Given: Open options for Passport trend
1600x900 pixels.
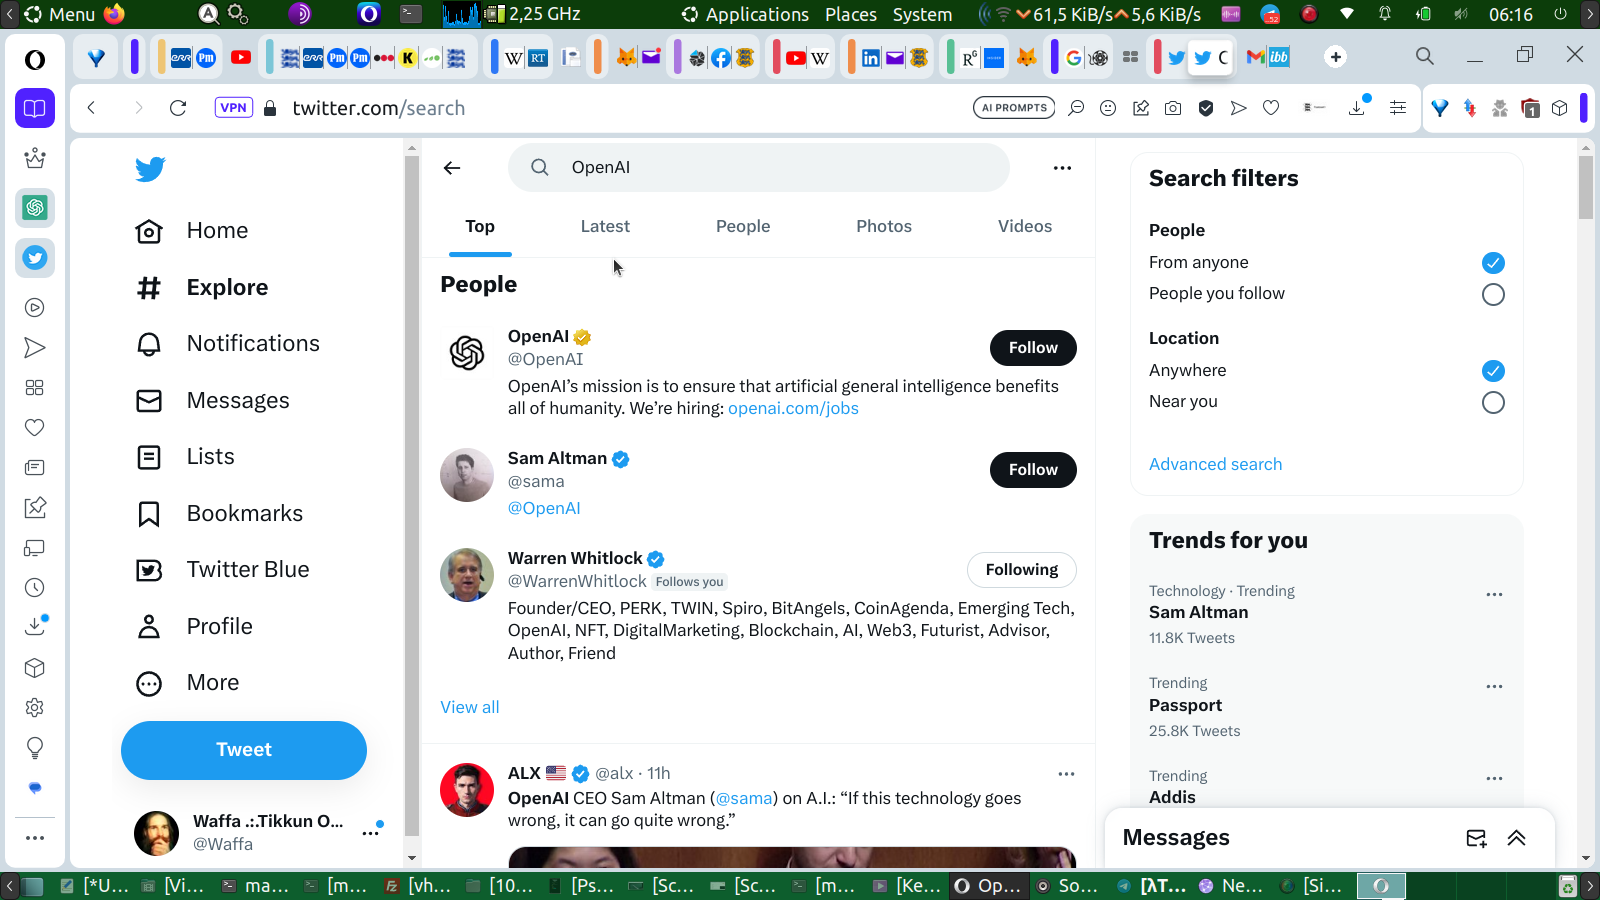Looking at the screenshot, I should pyautogui.click(x=1494, y=686).
